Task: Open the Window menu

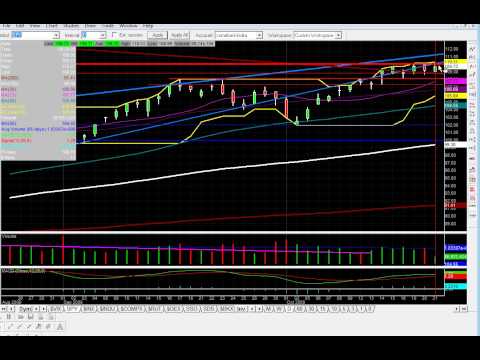Action: click(128, 26)
